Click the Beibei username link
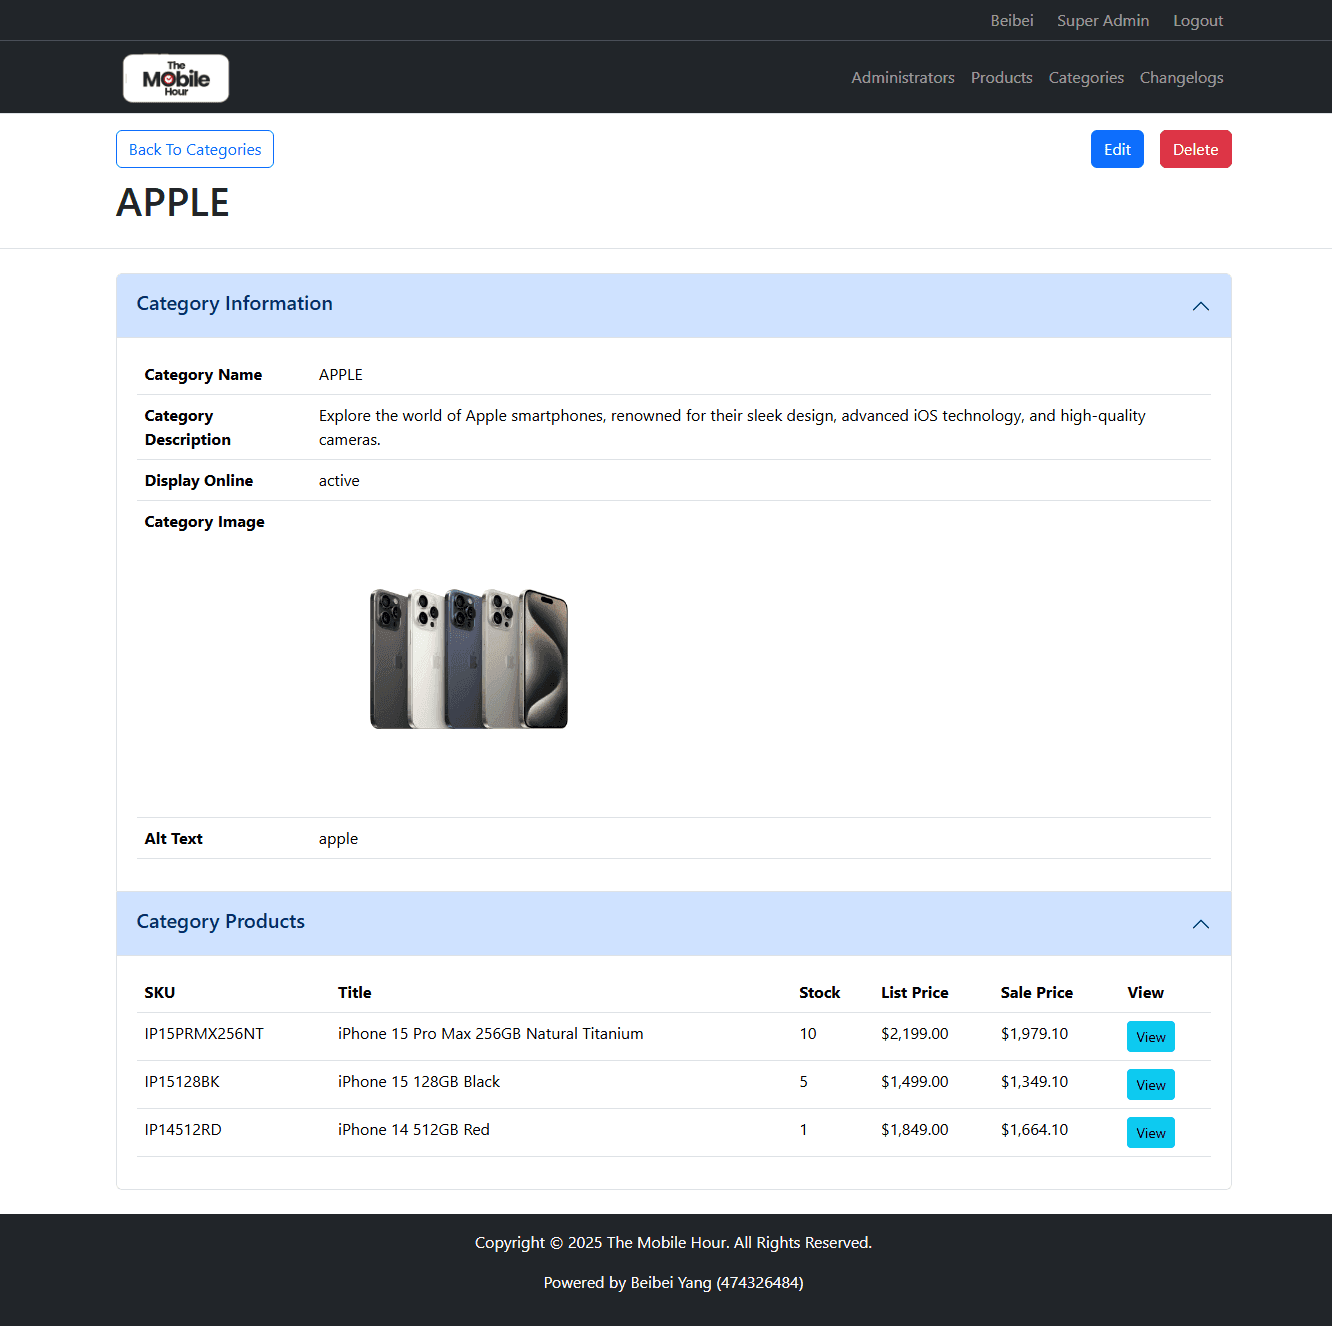The width and height of the screenshot is (1332, 1326). point(1011,21)
